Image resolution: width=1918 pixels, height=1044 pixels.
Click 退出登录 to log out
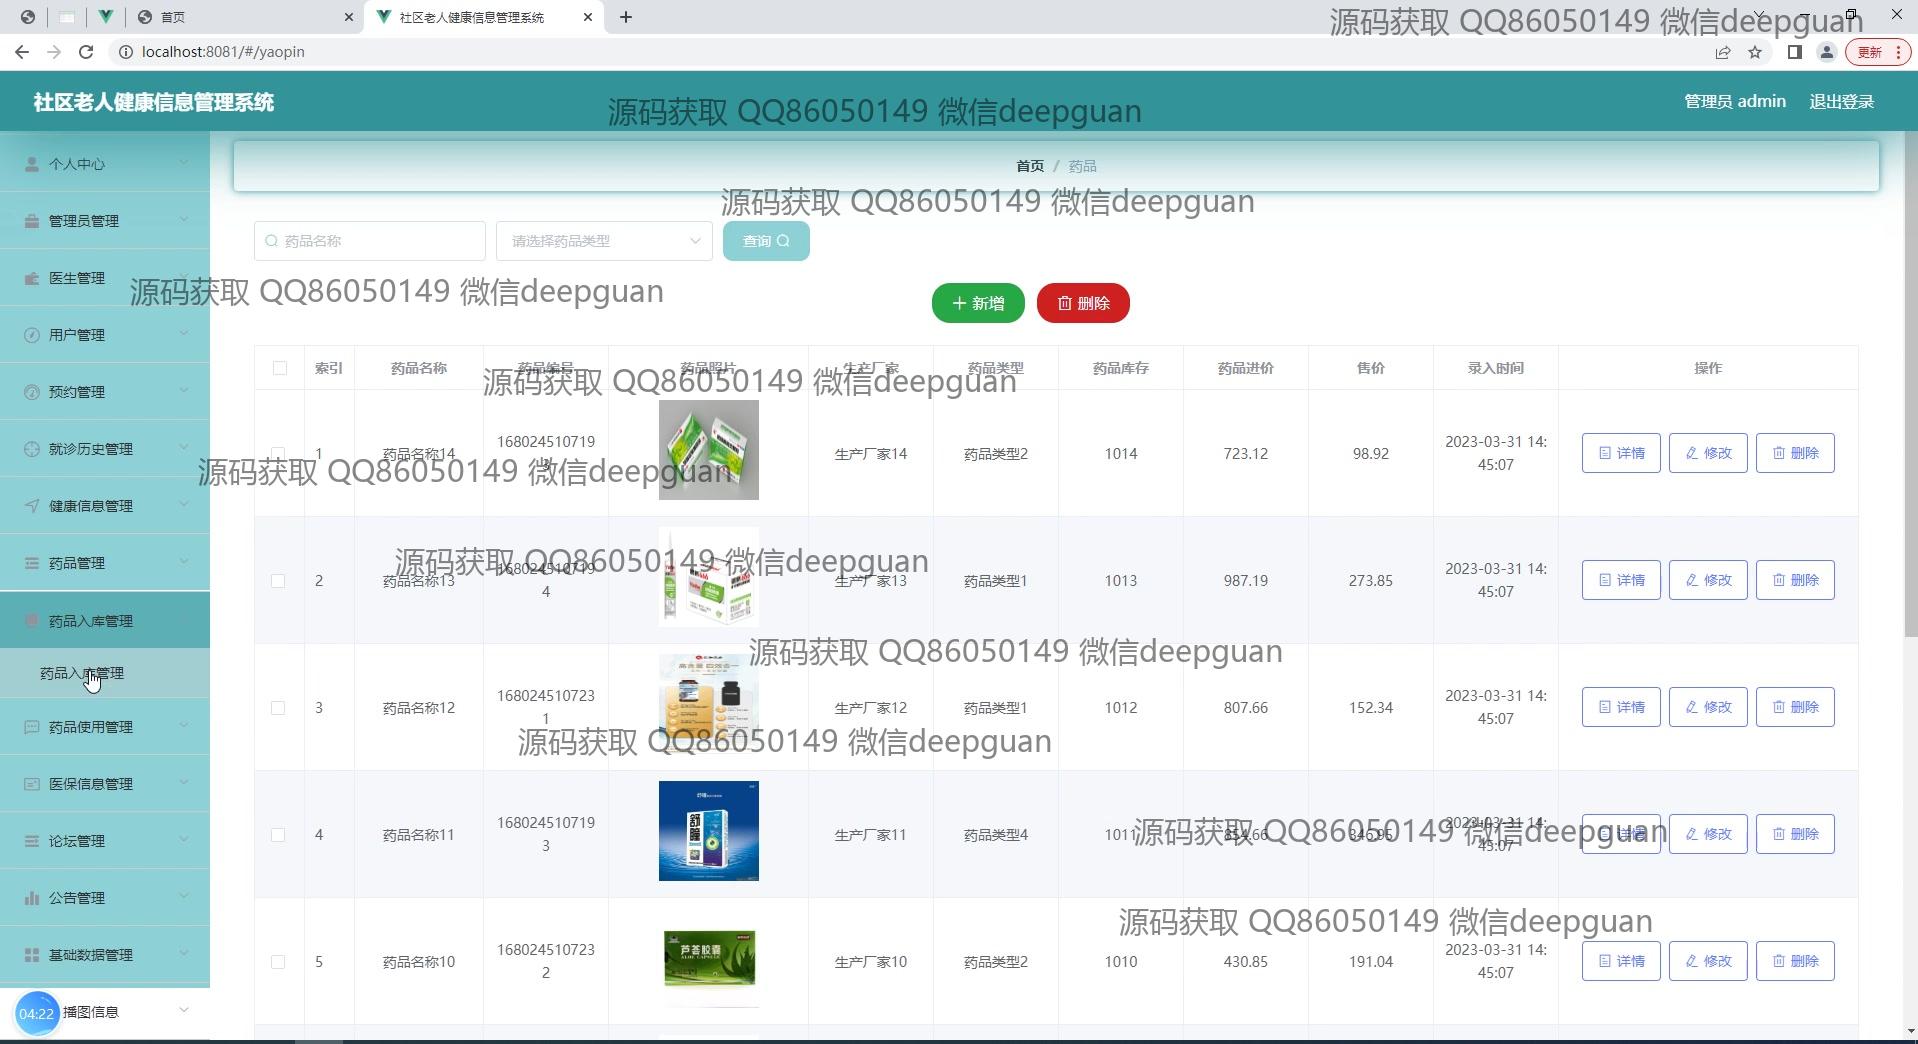[1841, 102]
